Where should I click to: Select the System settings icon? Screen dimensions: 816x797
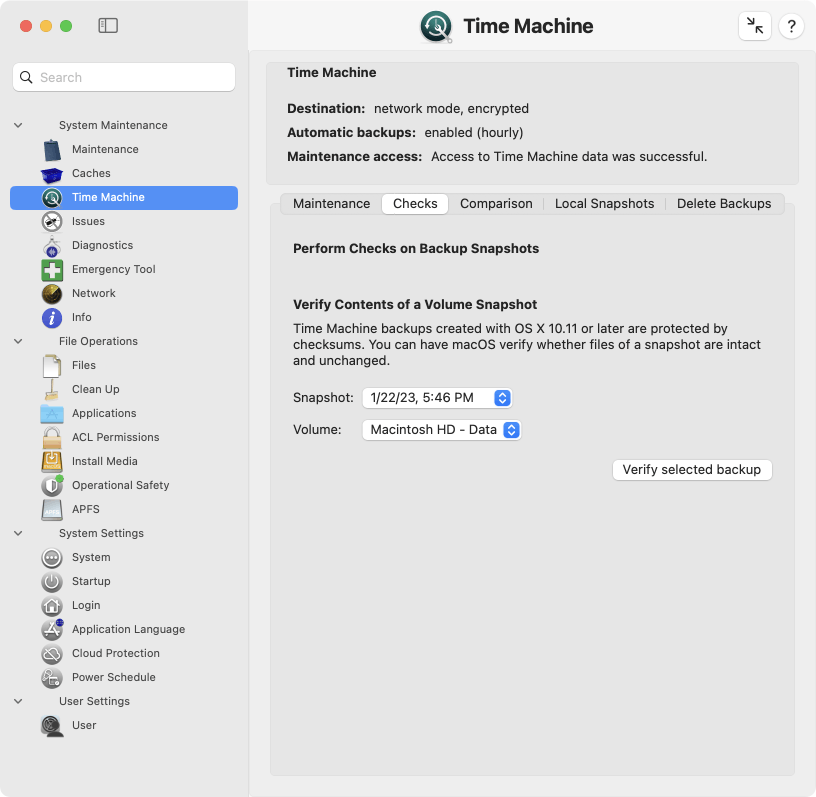coord(52,558)
